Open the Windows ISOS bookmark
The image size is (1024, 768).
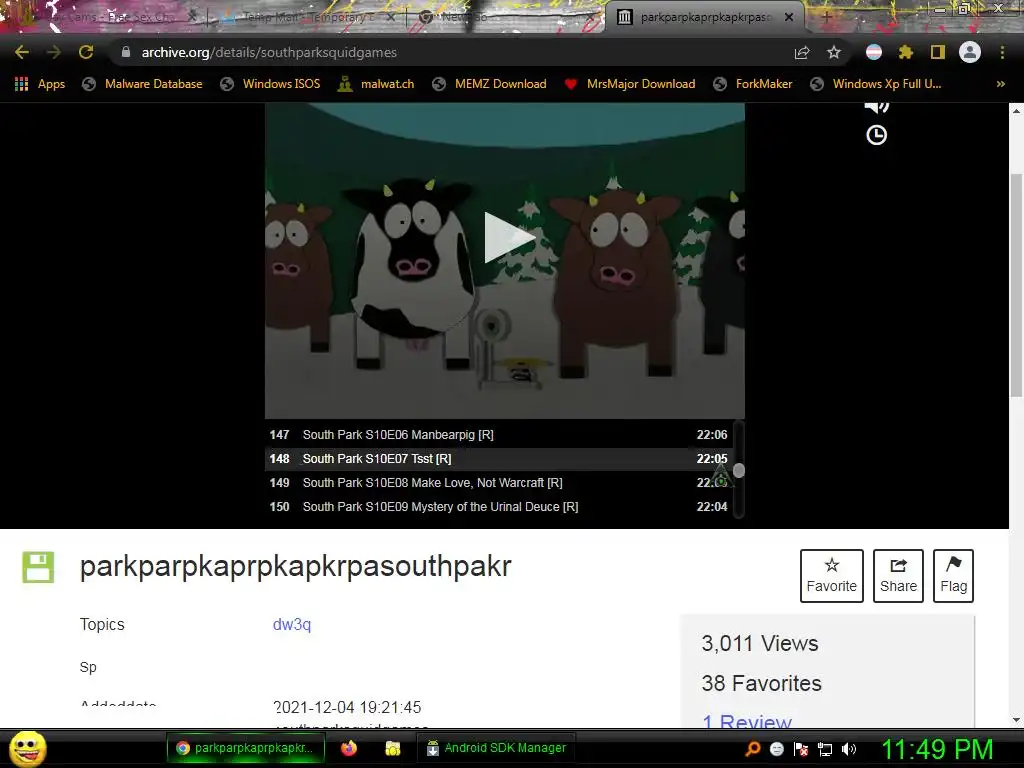point(270,84)
